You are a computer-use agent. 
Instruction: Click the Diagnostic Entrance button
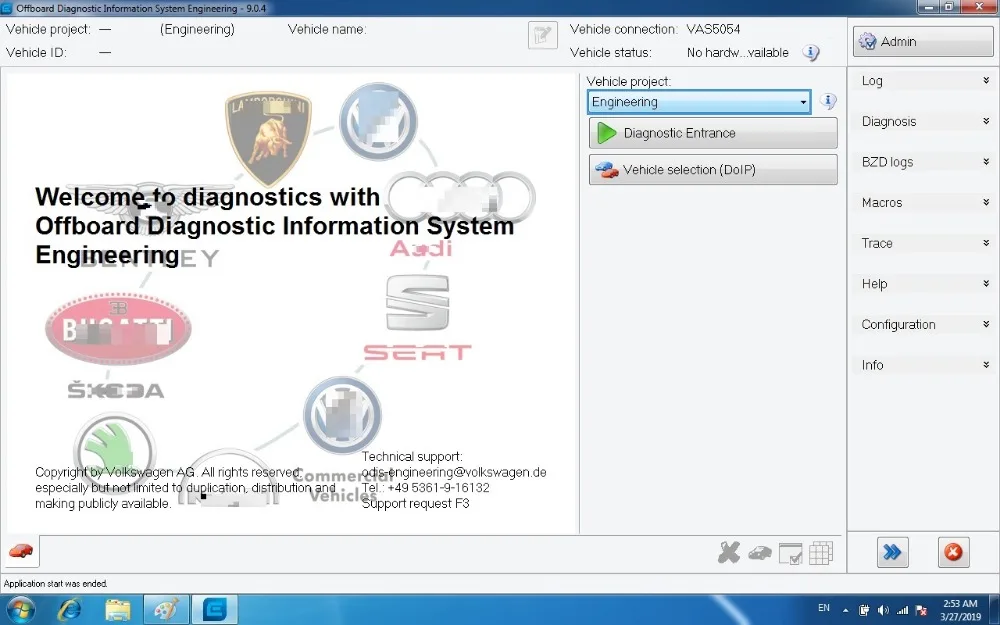click(713, 133)
